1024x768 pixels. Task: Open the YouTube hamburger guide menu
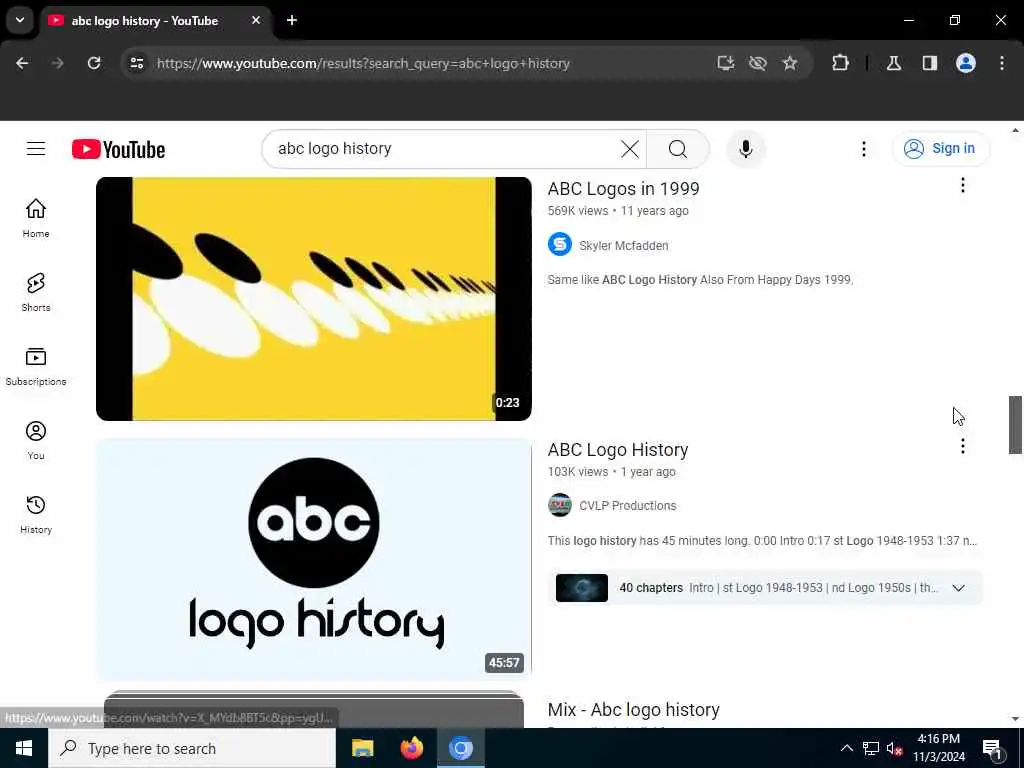36,149
